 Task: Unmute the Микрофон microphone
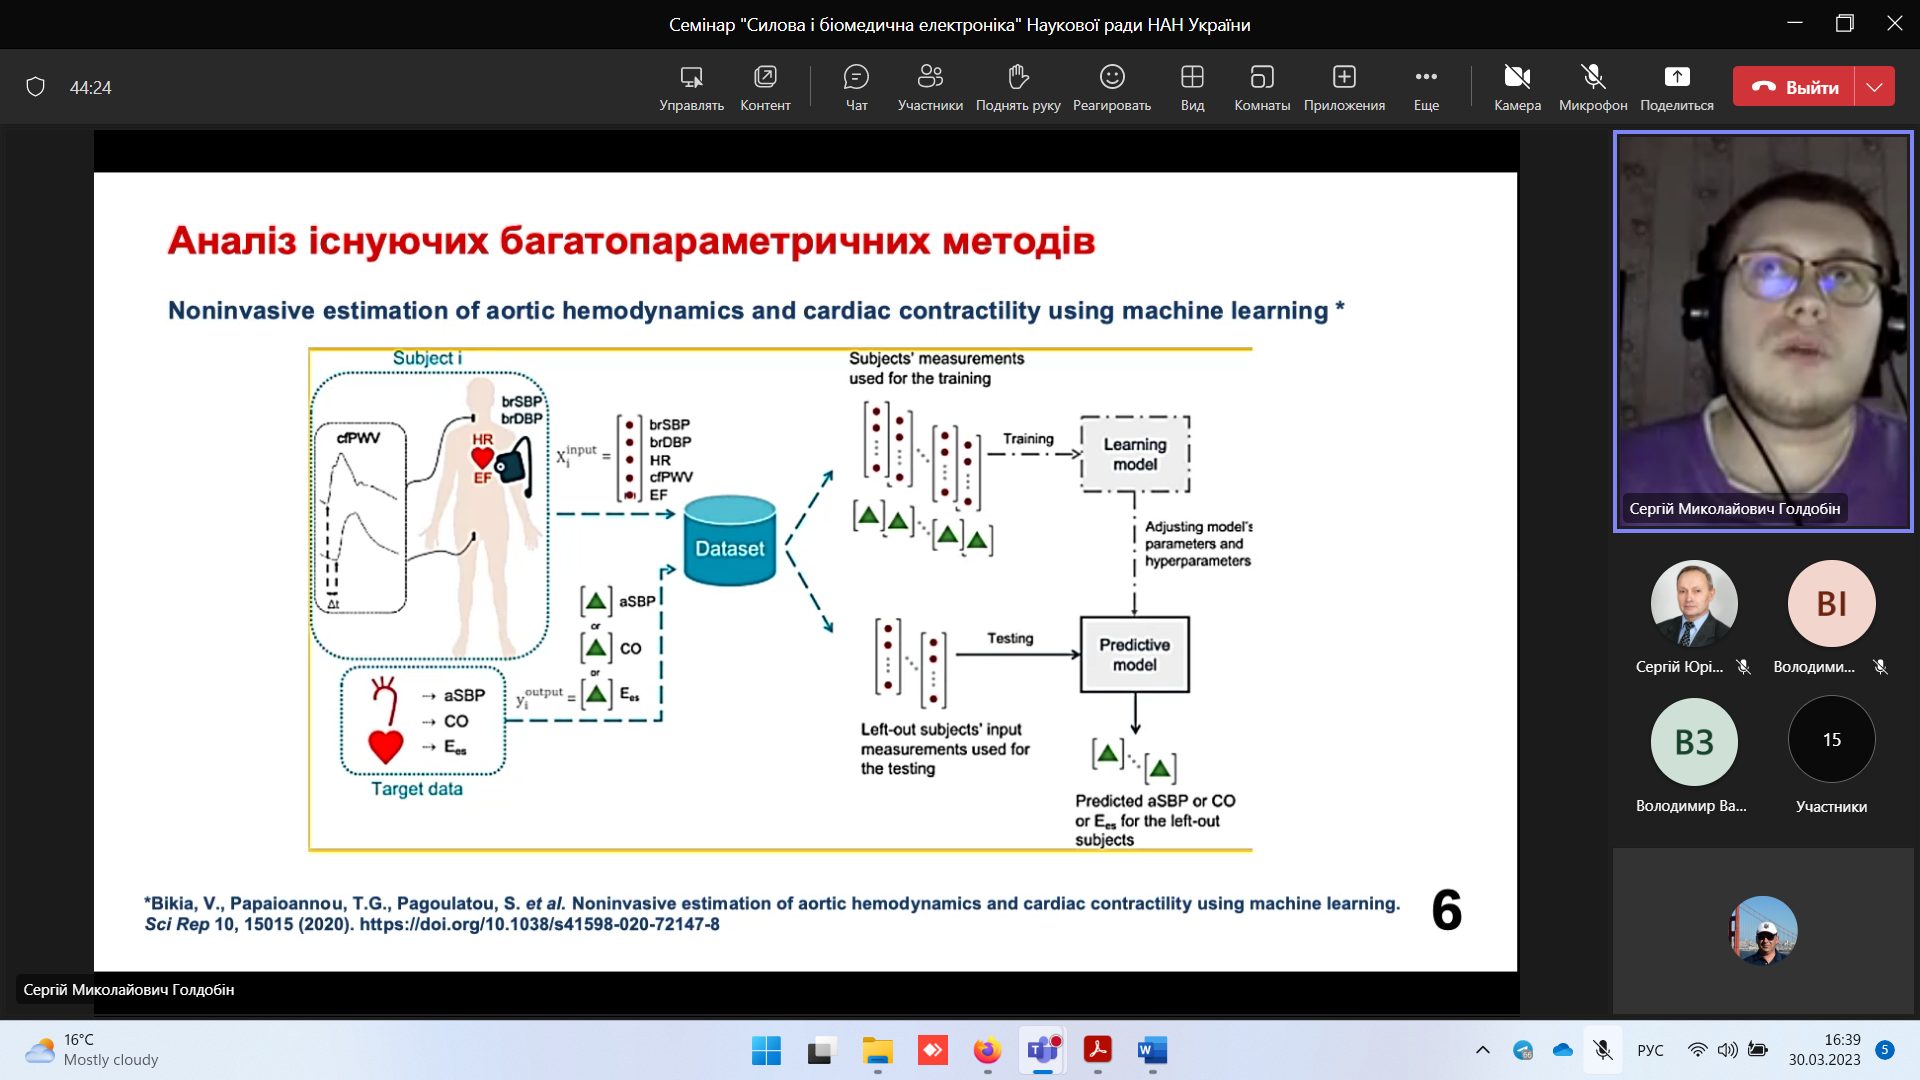click(1593, 87)
